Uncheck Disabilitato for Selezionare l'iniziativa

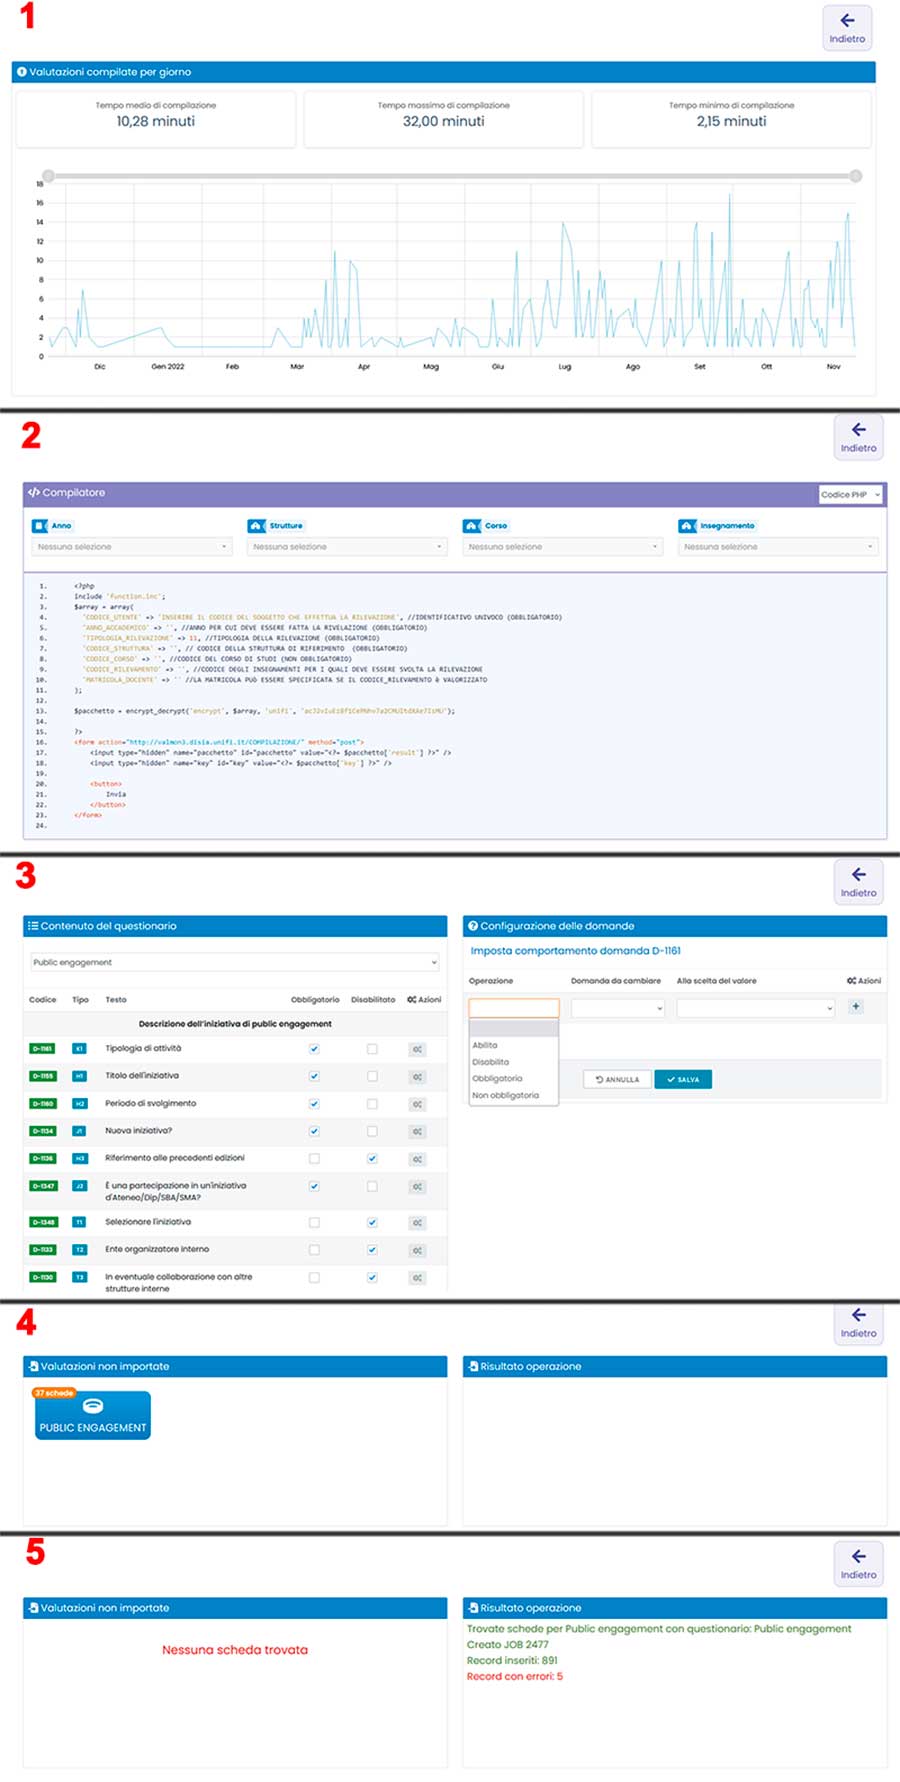(372, 1222)
